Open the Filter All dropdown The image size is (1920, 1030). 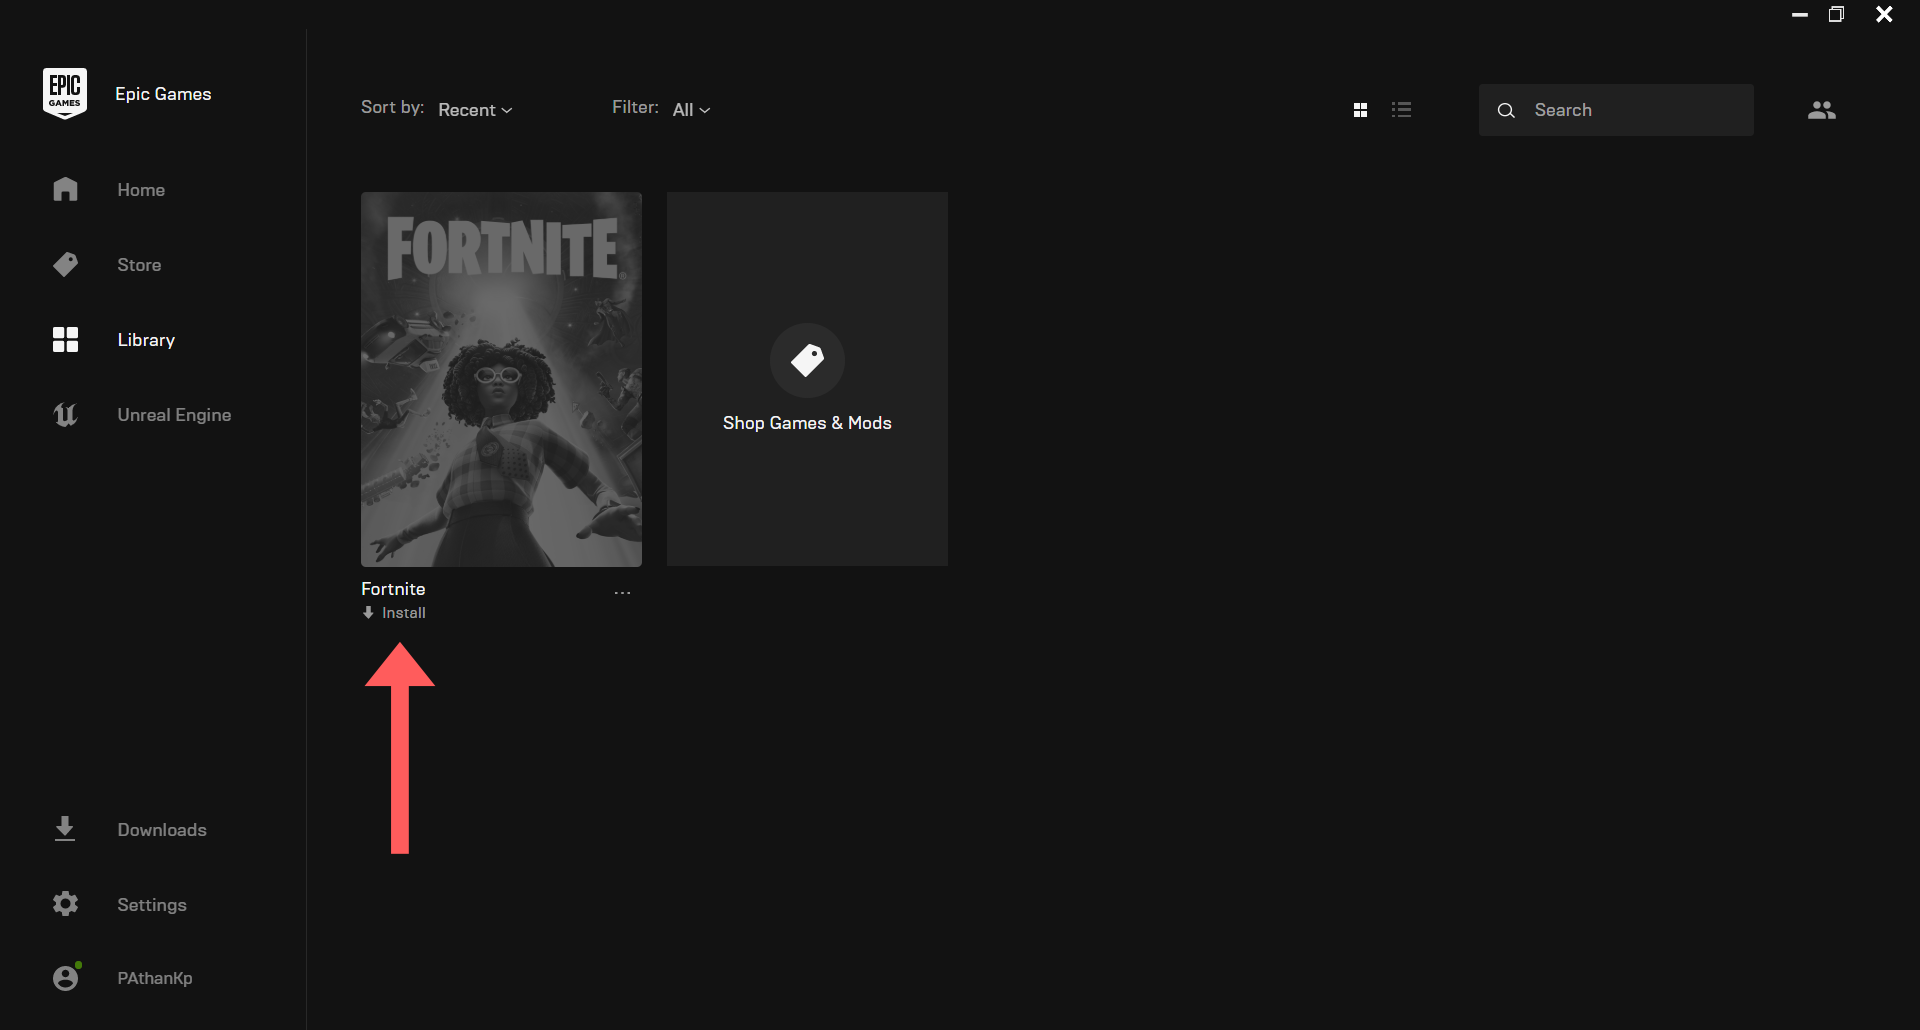tap(691, 109)
